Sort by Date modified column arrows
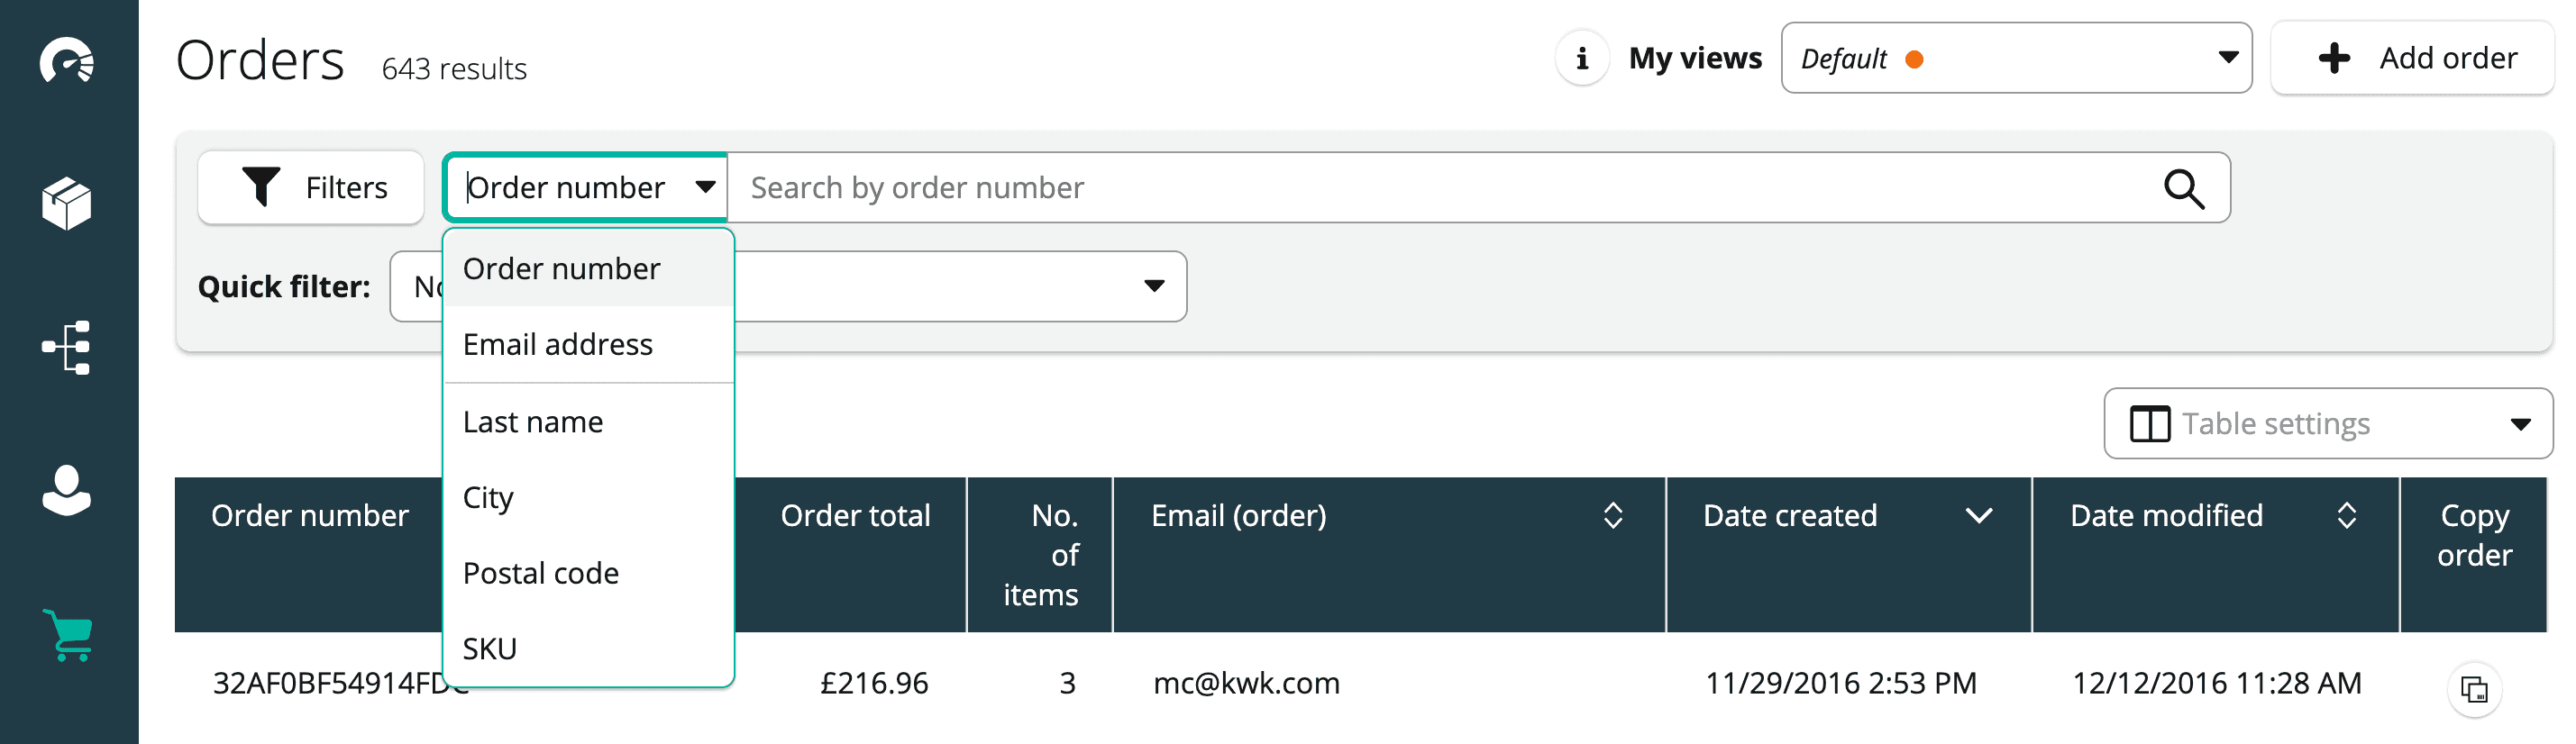 click(x=2346, y=516)
